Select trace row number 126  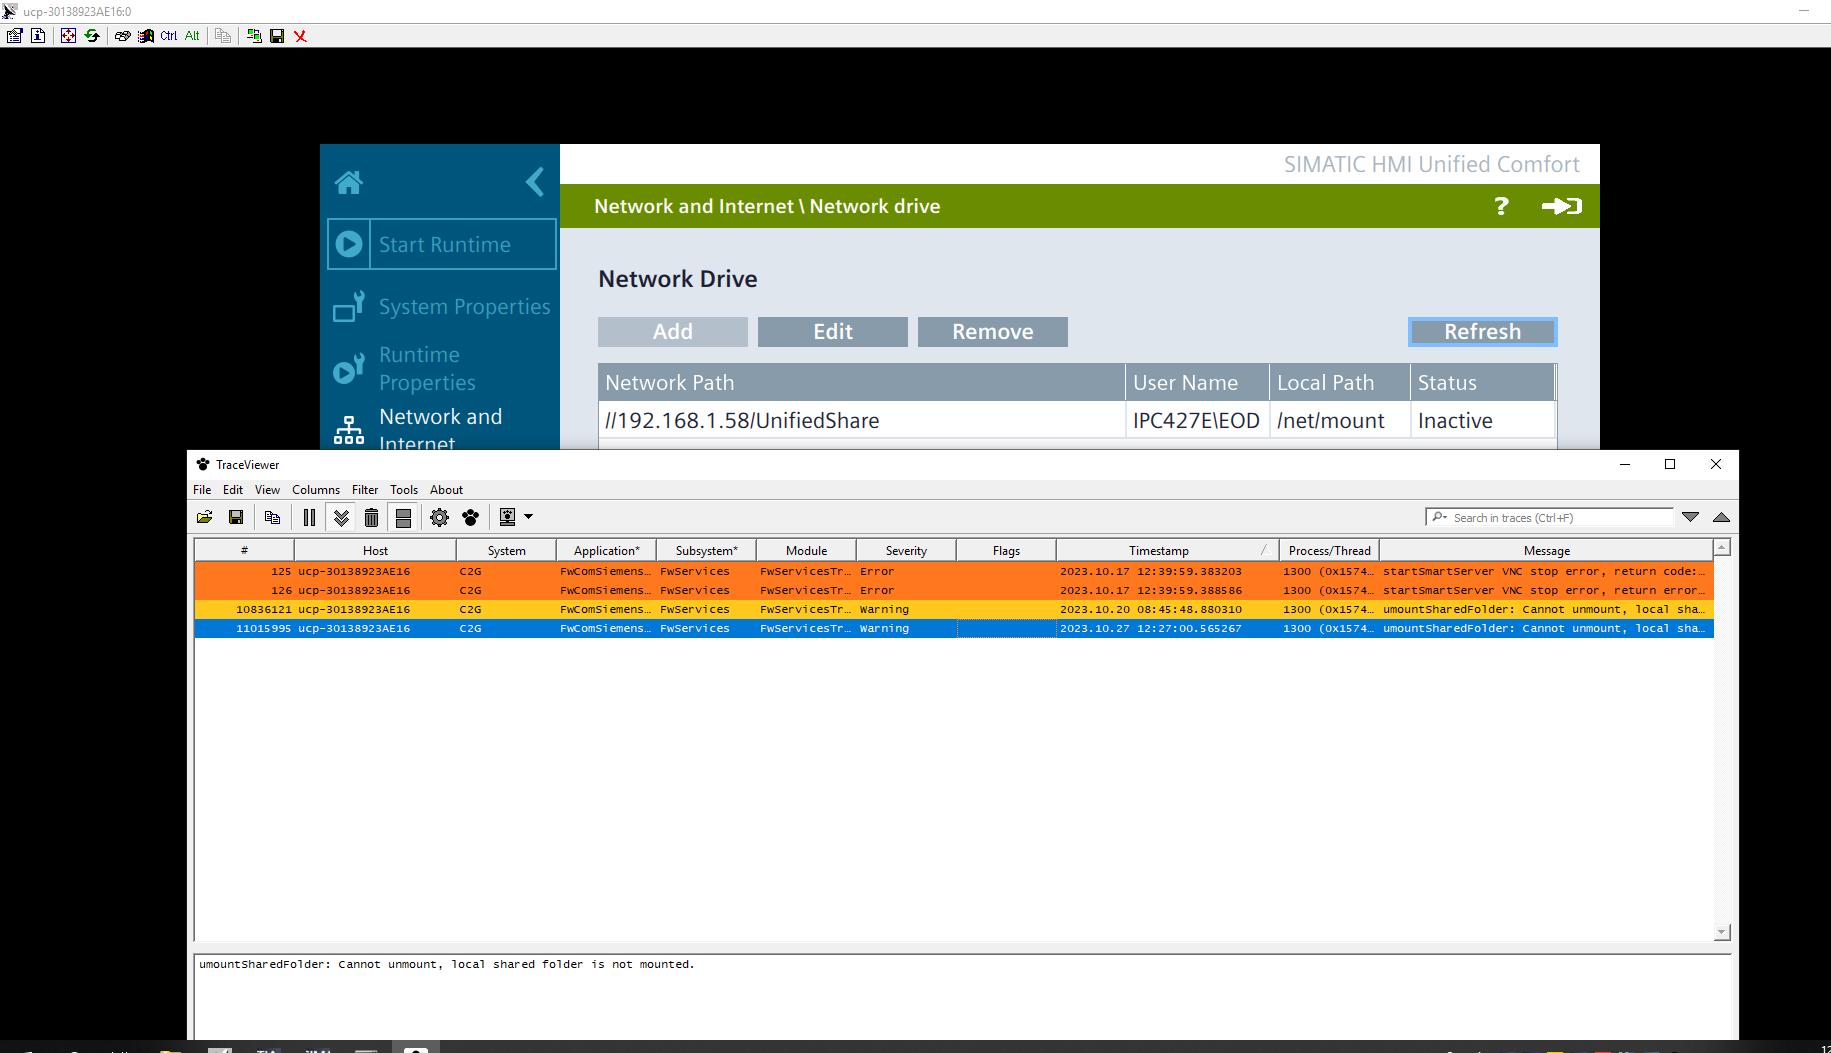pyautogui.click(x=954, y=591)
